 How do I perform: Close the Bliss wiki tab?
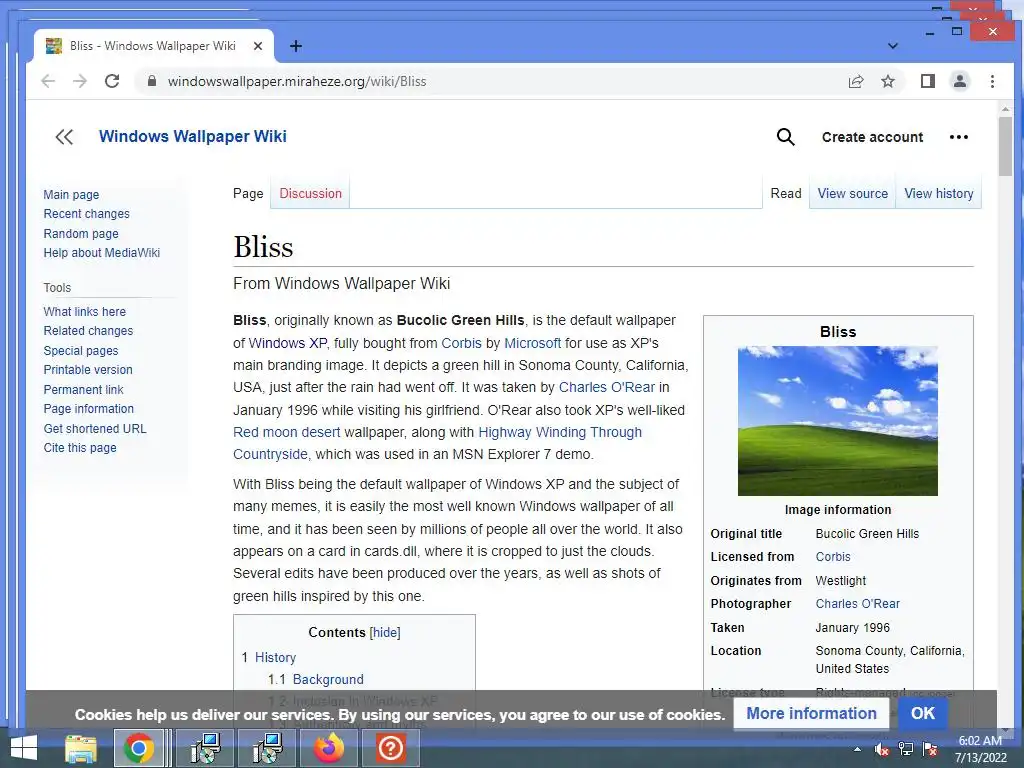(258, 46)
